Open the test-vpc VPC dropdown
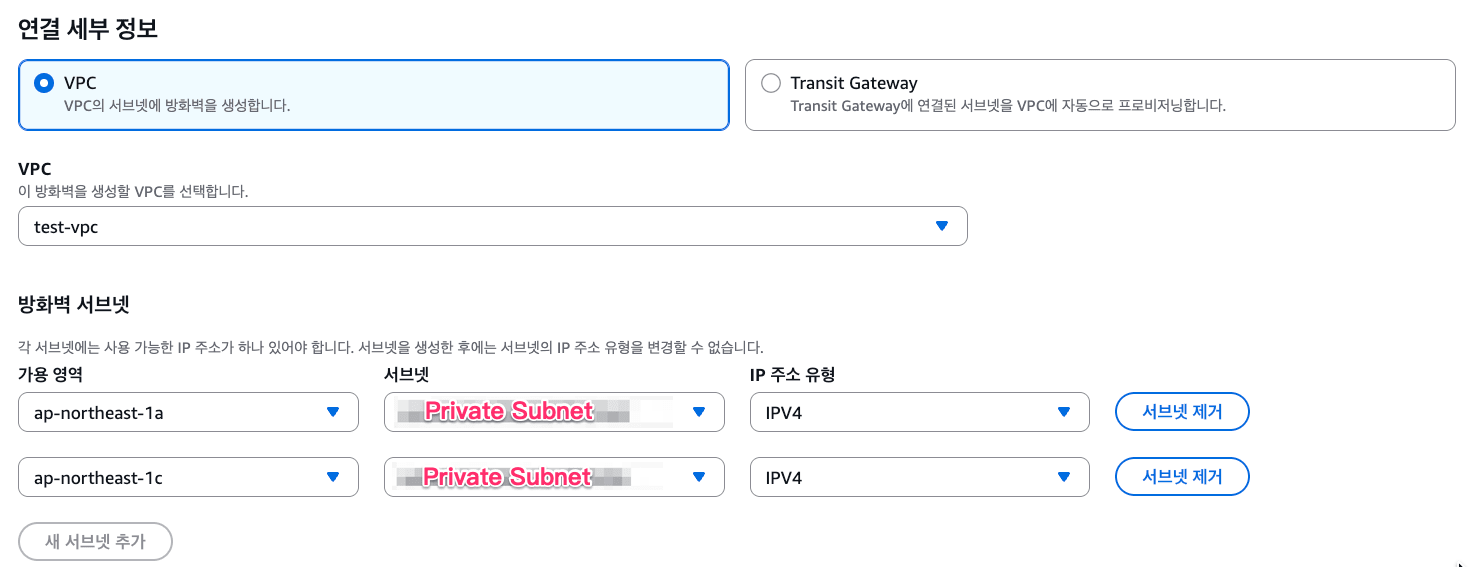This screenshot has width=1469, height=567. 492,227
